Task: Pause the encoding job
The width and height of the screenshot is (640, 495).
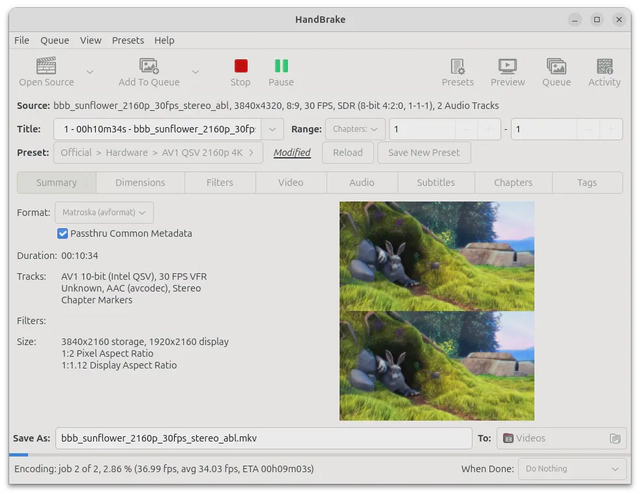Action: point(281,66)
